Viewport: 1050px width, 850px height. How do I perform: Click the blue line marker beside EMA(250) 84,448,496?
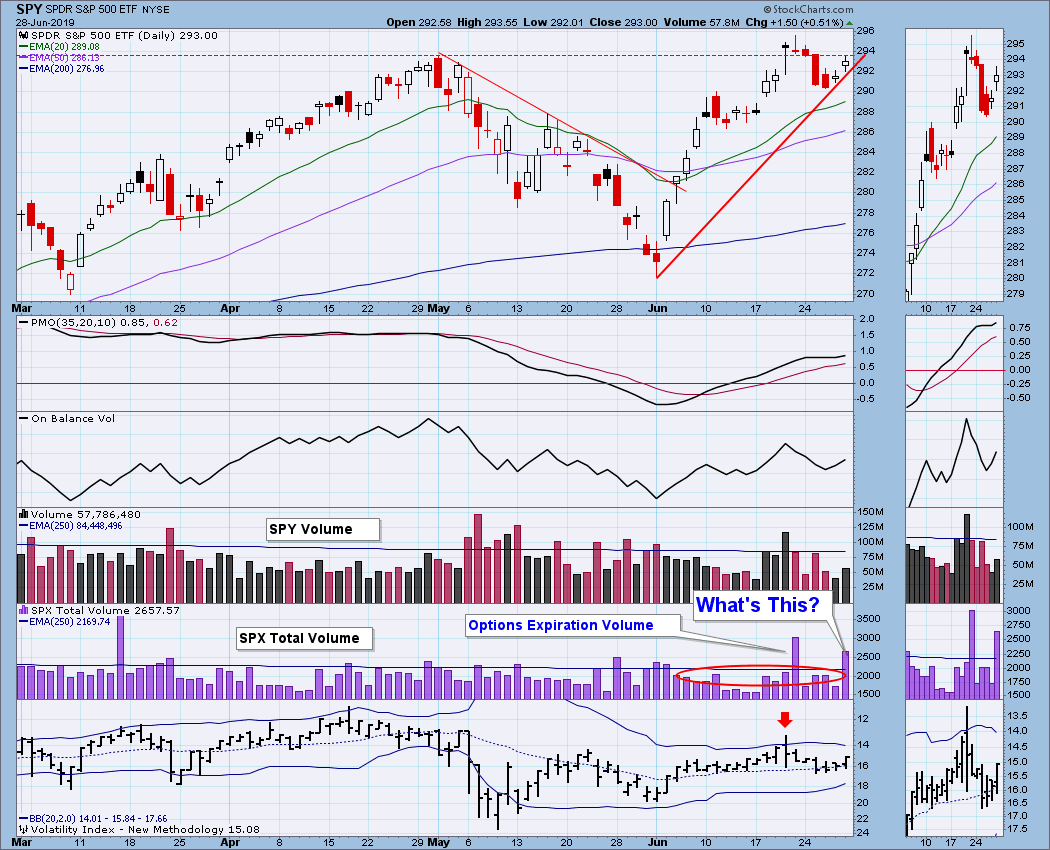tap(24, 526)
